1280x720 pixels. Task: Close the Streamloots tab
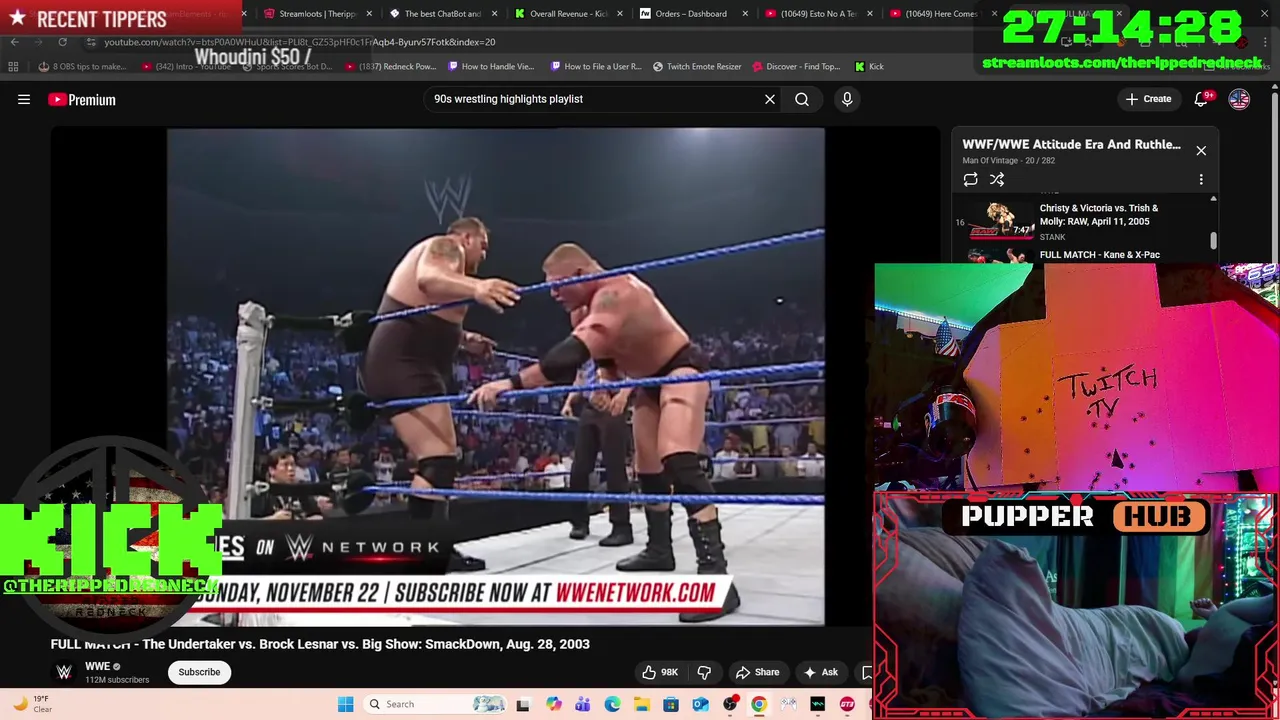click(370, 14)
